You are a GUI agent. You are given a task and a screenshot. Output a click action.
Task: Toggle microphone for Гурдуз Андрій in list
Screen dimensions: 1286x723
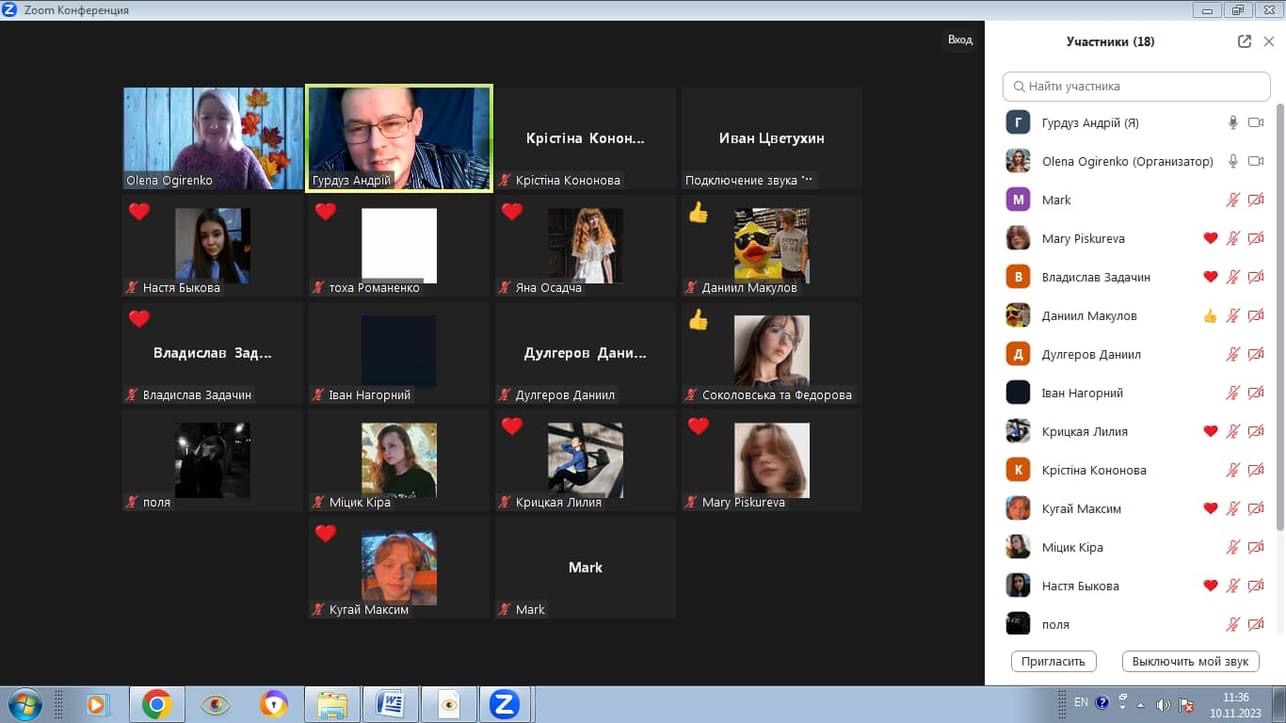(x=1233, y=123)
